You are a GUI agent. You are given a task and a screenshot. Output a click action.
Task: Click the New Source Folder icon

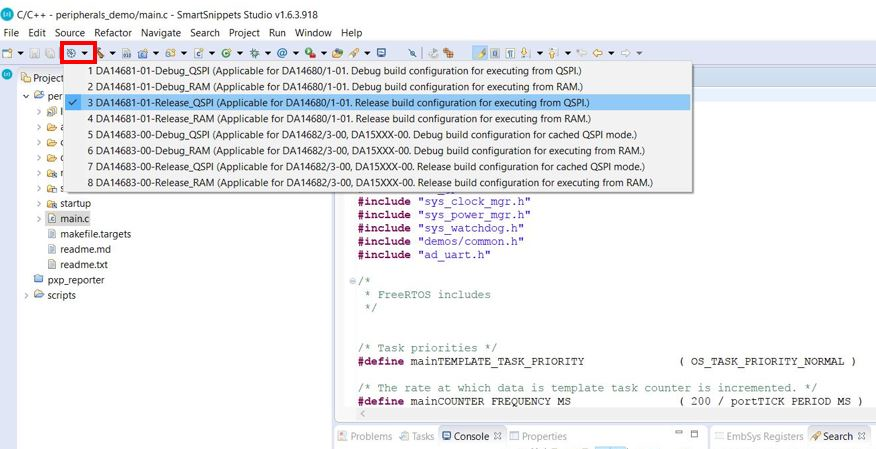pos(171,53)
